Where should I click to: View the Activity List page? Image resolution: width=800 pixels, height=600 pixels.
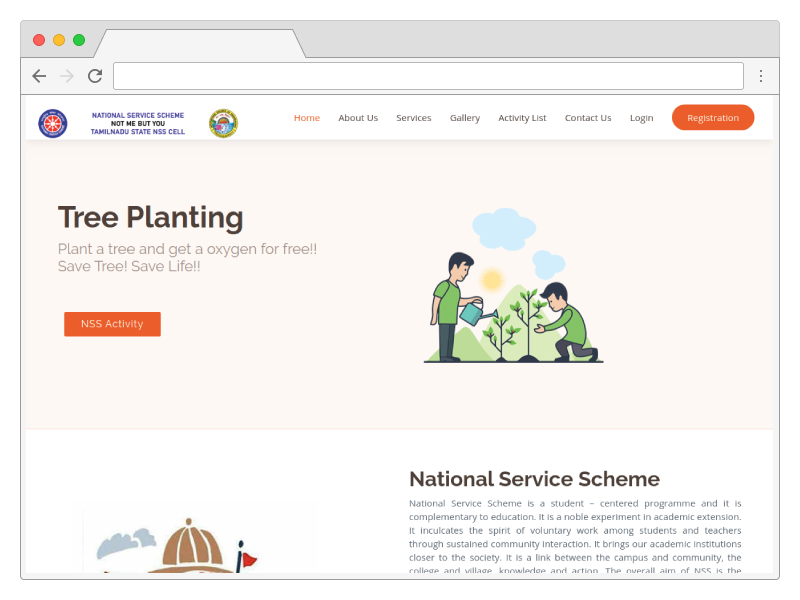(x=522, y=118)
